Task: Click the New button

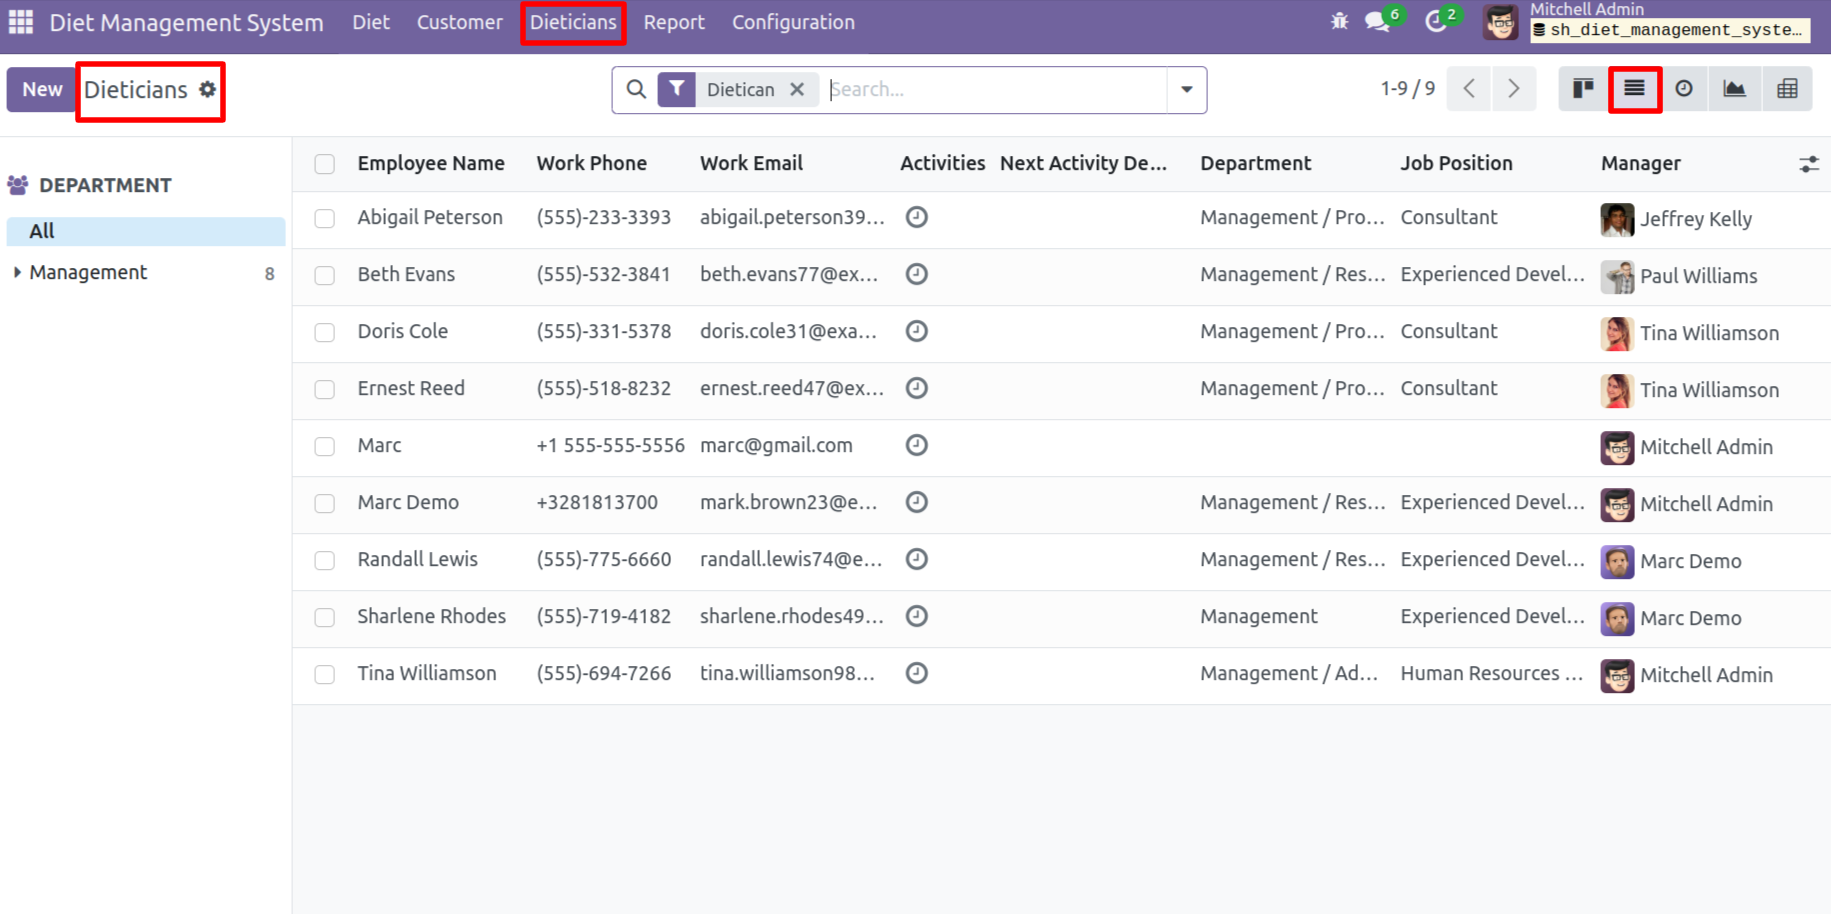Action: coord(42,89)
